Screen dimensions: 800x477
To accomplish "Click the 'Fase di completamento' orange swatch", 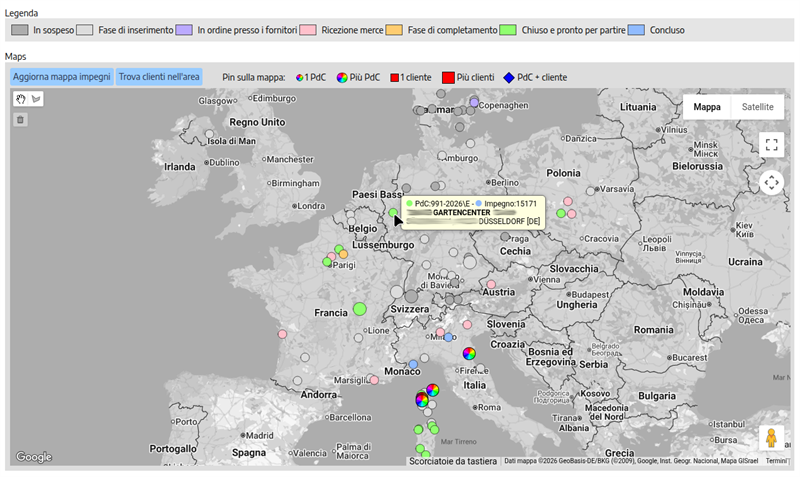I will (x=394, y=30).
